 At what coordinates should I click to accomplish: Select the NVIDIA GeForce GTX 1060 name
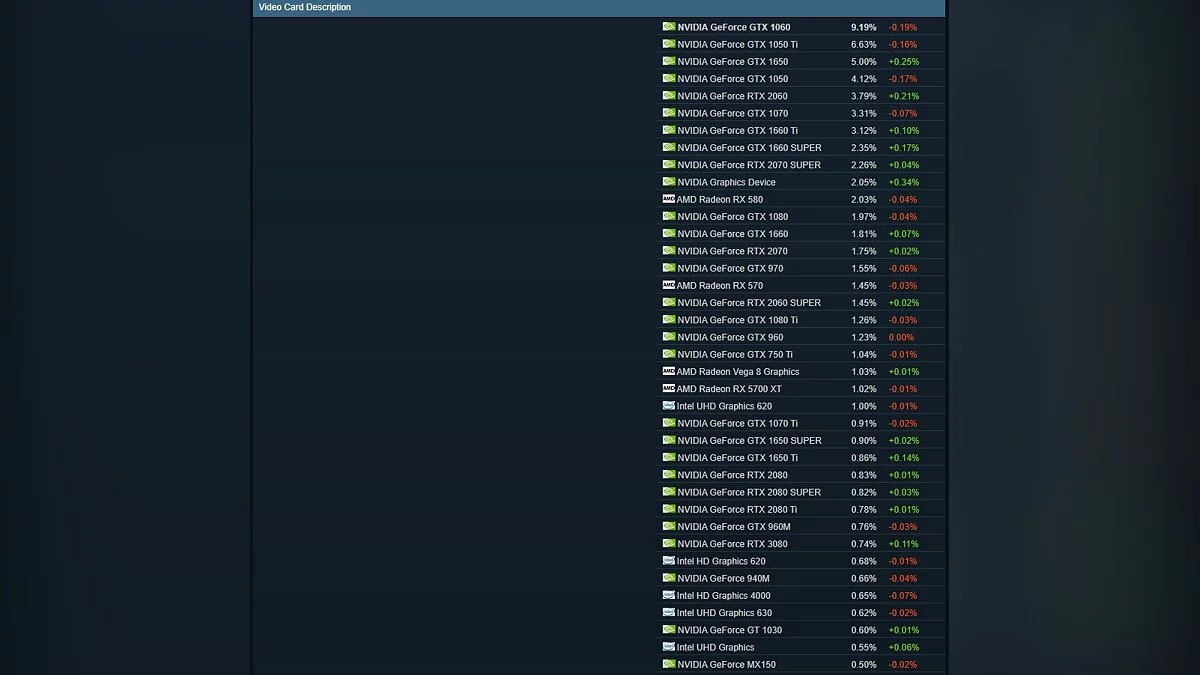click(734, 27)
